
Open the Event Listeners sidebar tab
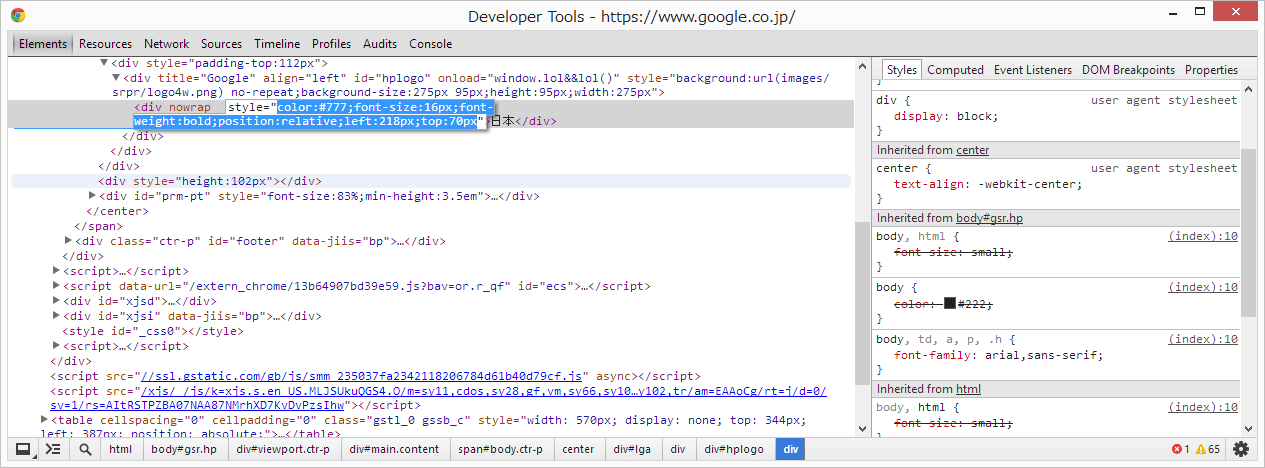pos(1032,70)
